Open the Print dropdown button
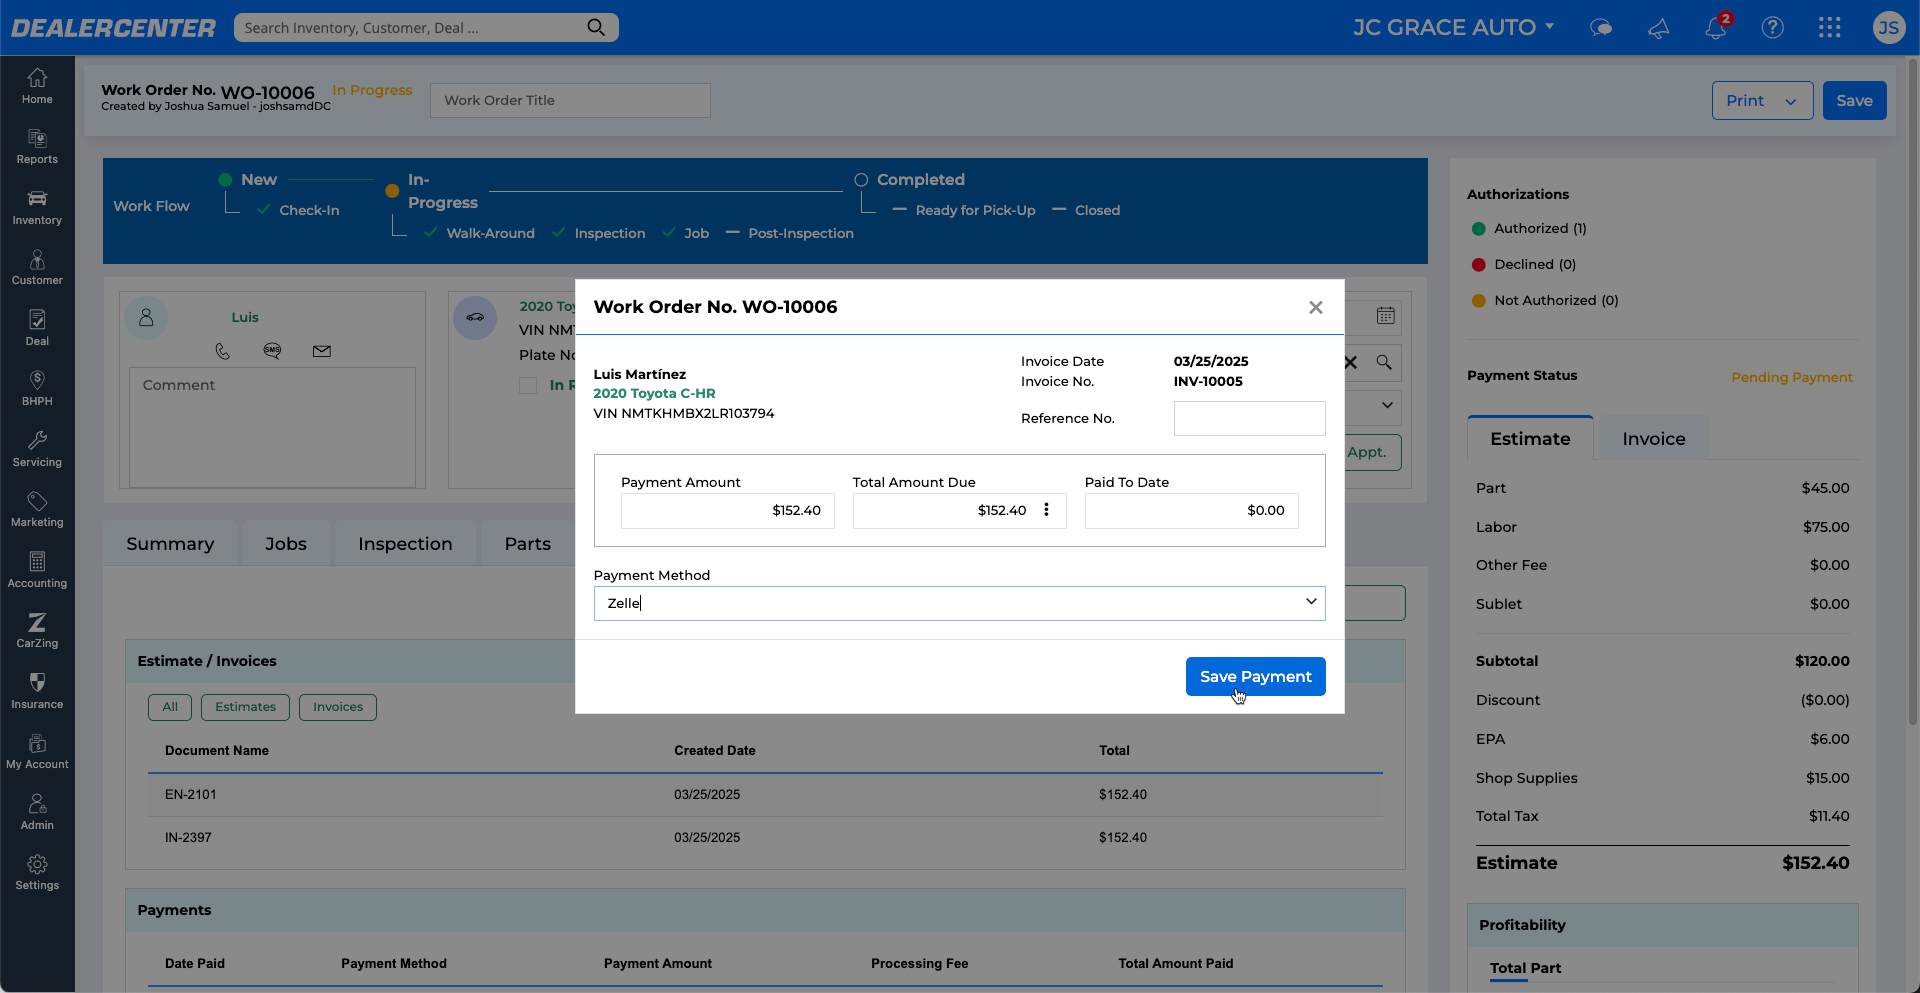Image resolution: width=1920 pixels, height=993 pixels. click(x=1762, y=101)
